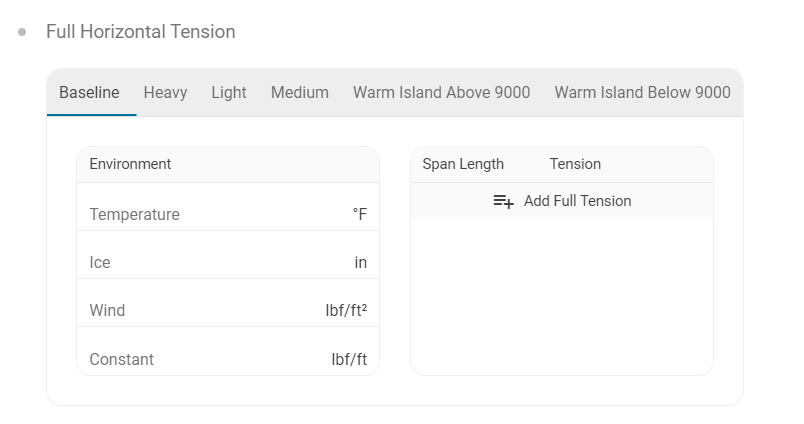804x424 pixels.
Task: Switch to the Baseline tab
Action: [x=89, y=93]
